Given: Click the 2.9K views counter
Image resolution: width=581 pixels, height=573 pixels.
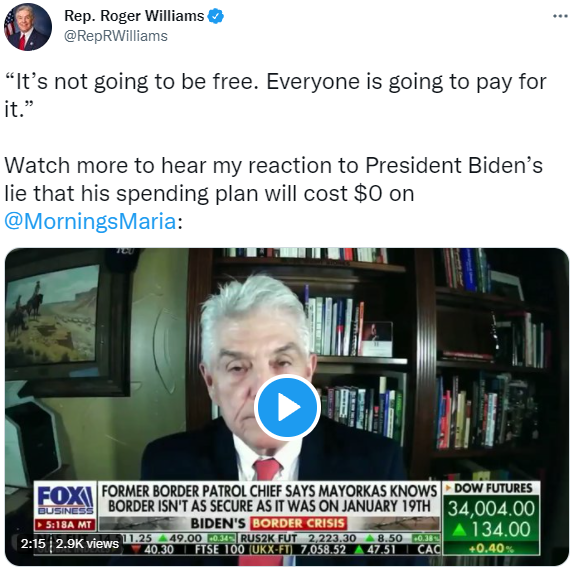Looking at the screenshot, I should click(x=87, y=544).
